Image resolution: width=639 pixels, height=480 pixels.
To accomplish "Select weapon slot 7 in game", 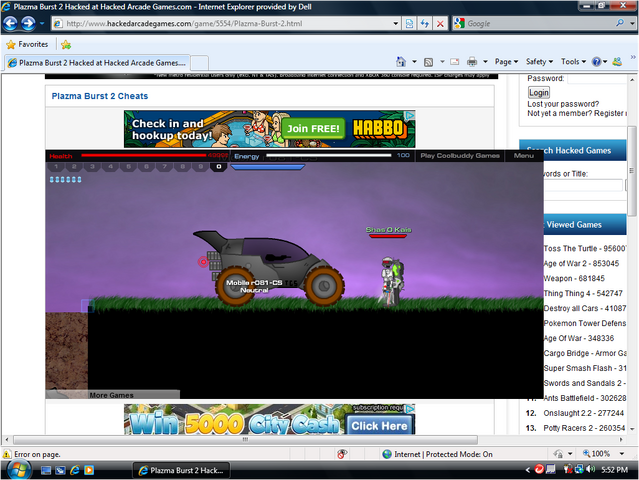I will point(164,166).
